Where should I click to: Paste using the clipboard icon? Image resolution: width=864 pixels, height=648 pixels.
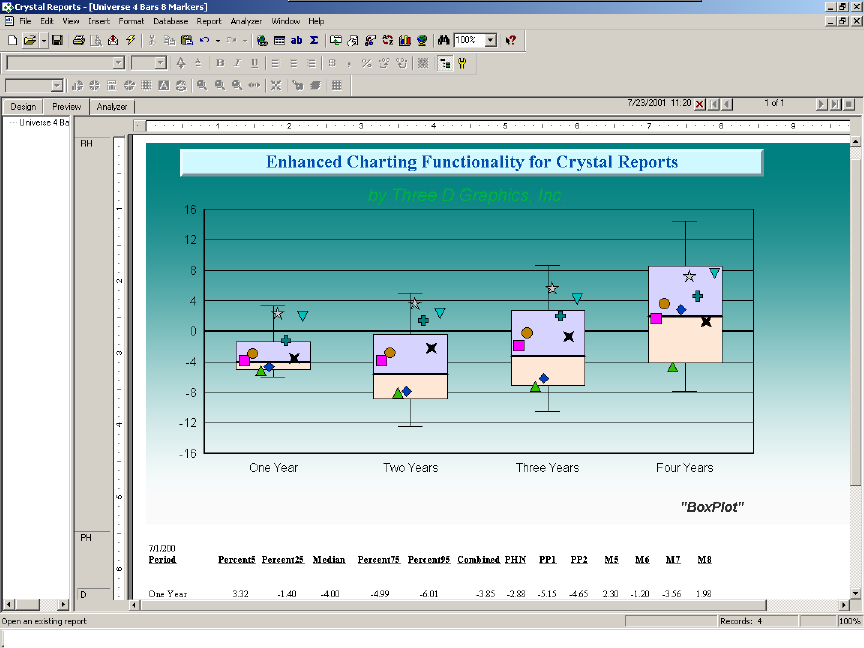(187, 40)
